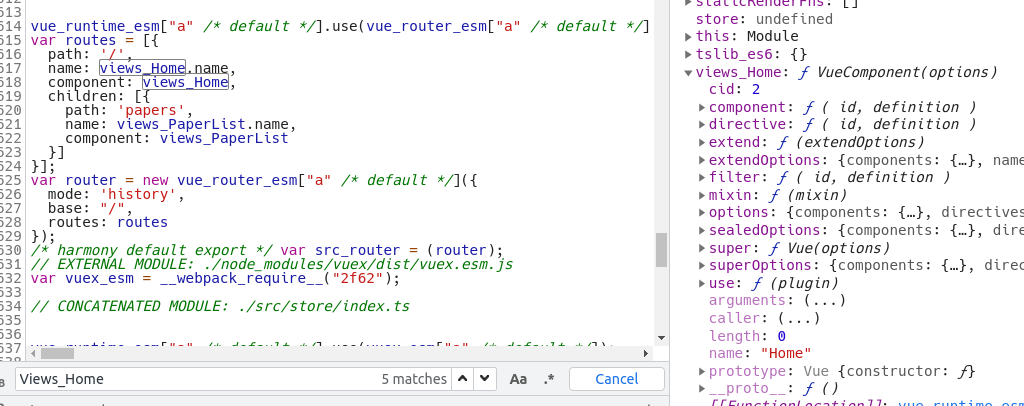The height and width of the screenshot is (406, 1024).
Task: Evaluate the caller (...) getter value
Action: (799, 318)
